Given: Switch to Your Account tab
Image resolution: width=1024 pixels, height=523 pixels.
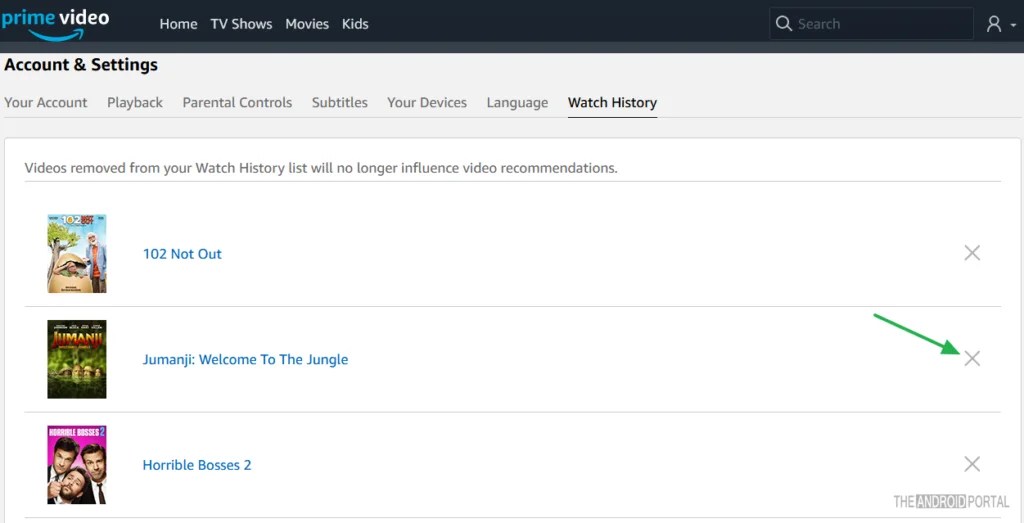Looking at the screenshot, I should pyautogui.click(x=46, y=102).
